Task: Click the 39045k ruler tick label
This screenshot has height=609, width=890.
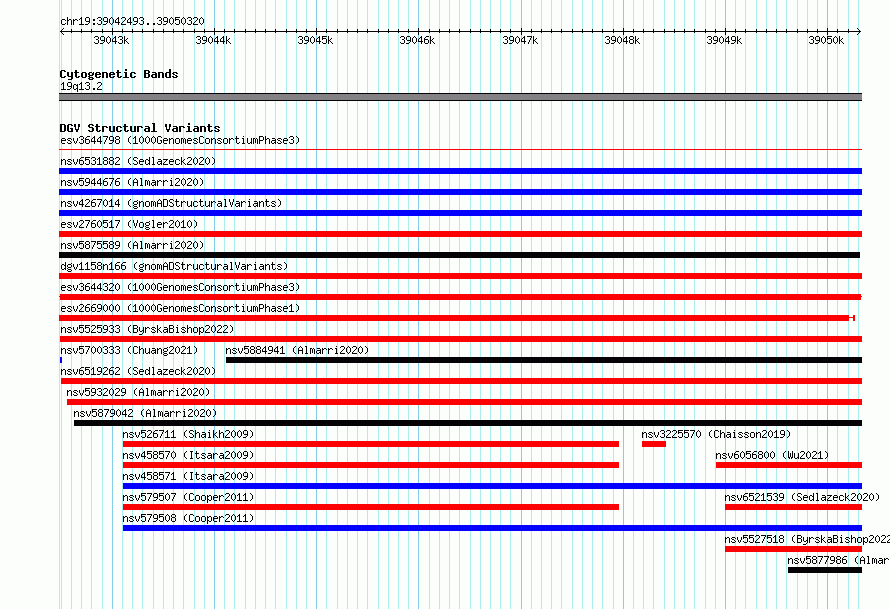Action: click(315, 40)
